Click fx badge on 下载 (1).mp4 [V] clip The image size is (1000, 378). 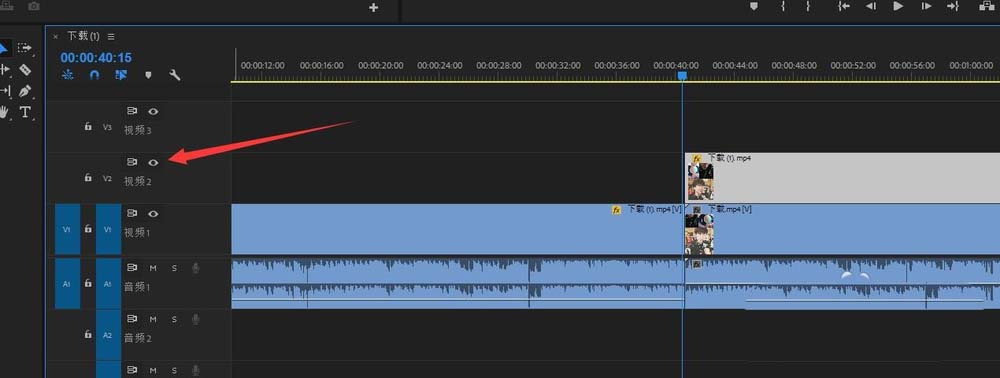tap(616, 209)
